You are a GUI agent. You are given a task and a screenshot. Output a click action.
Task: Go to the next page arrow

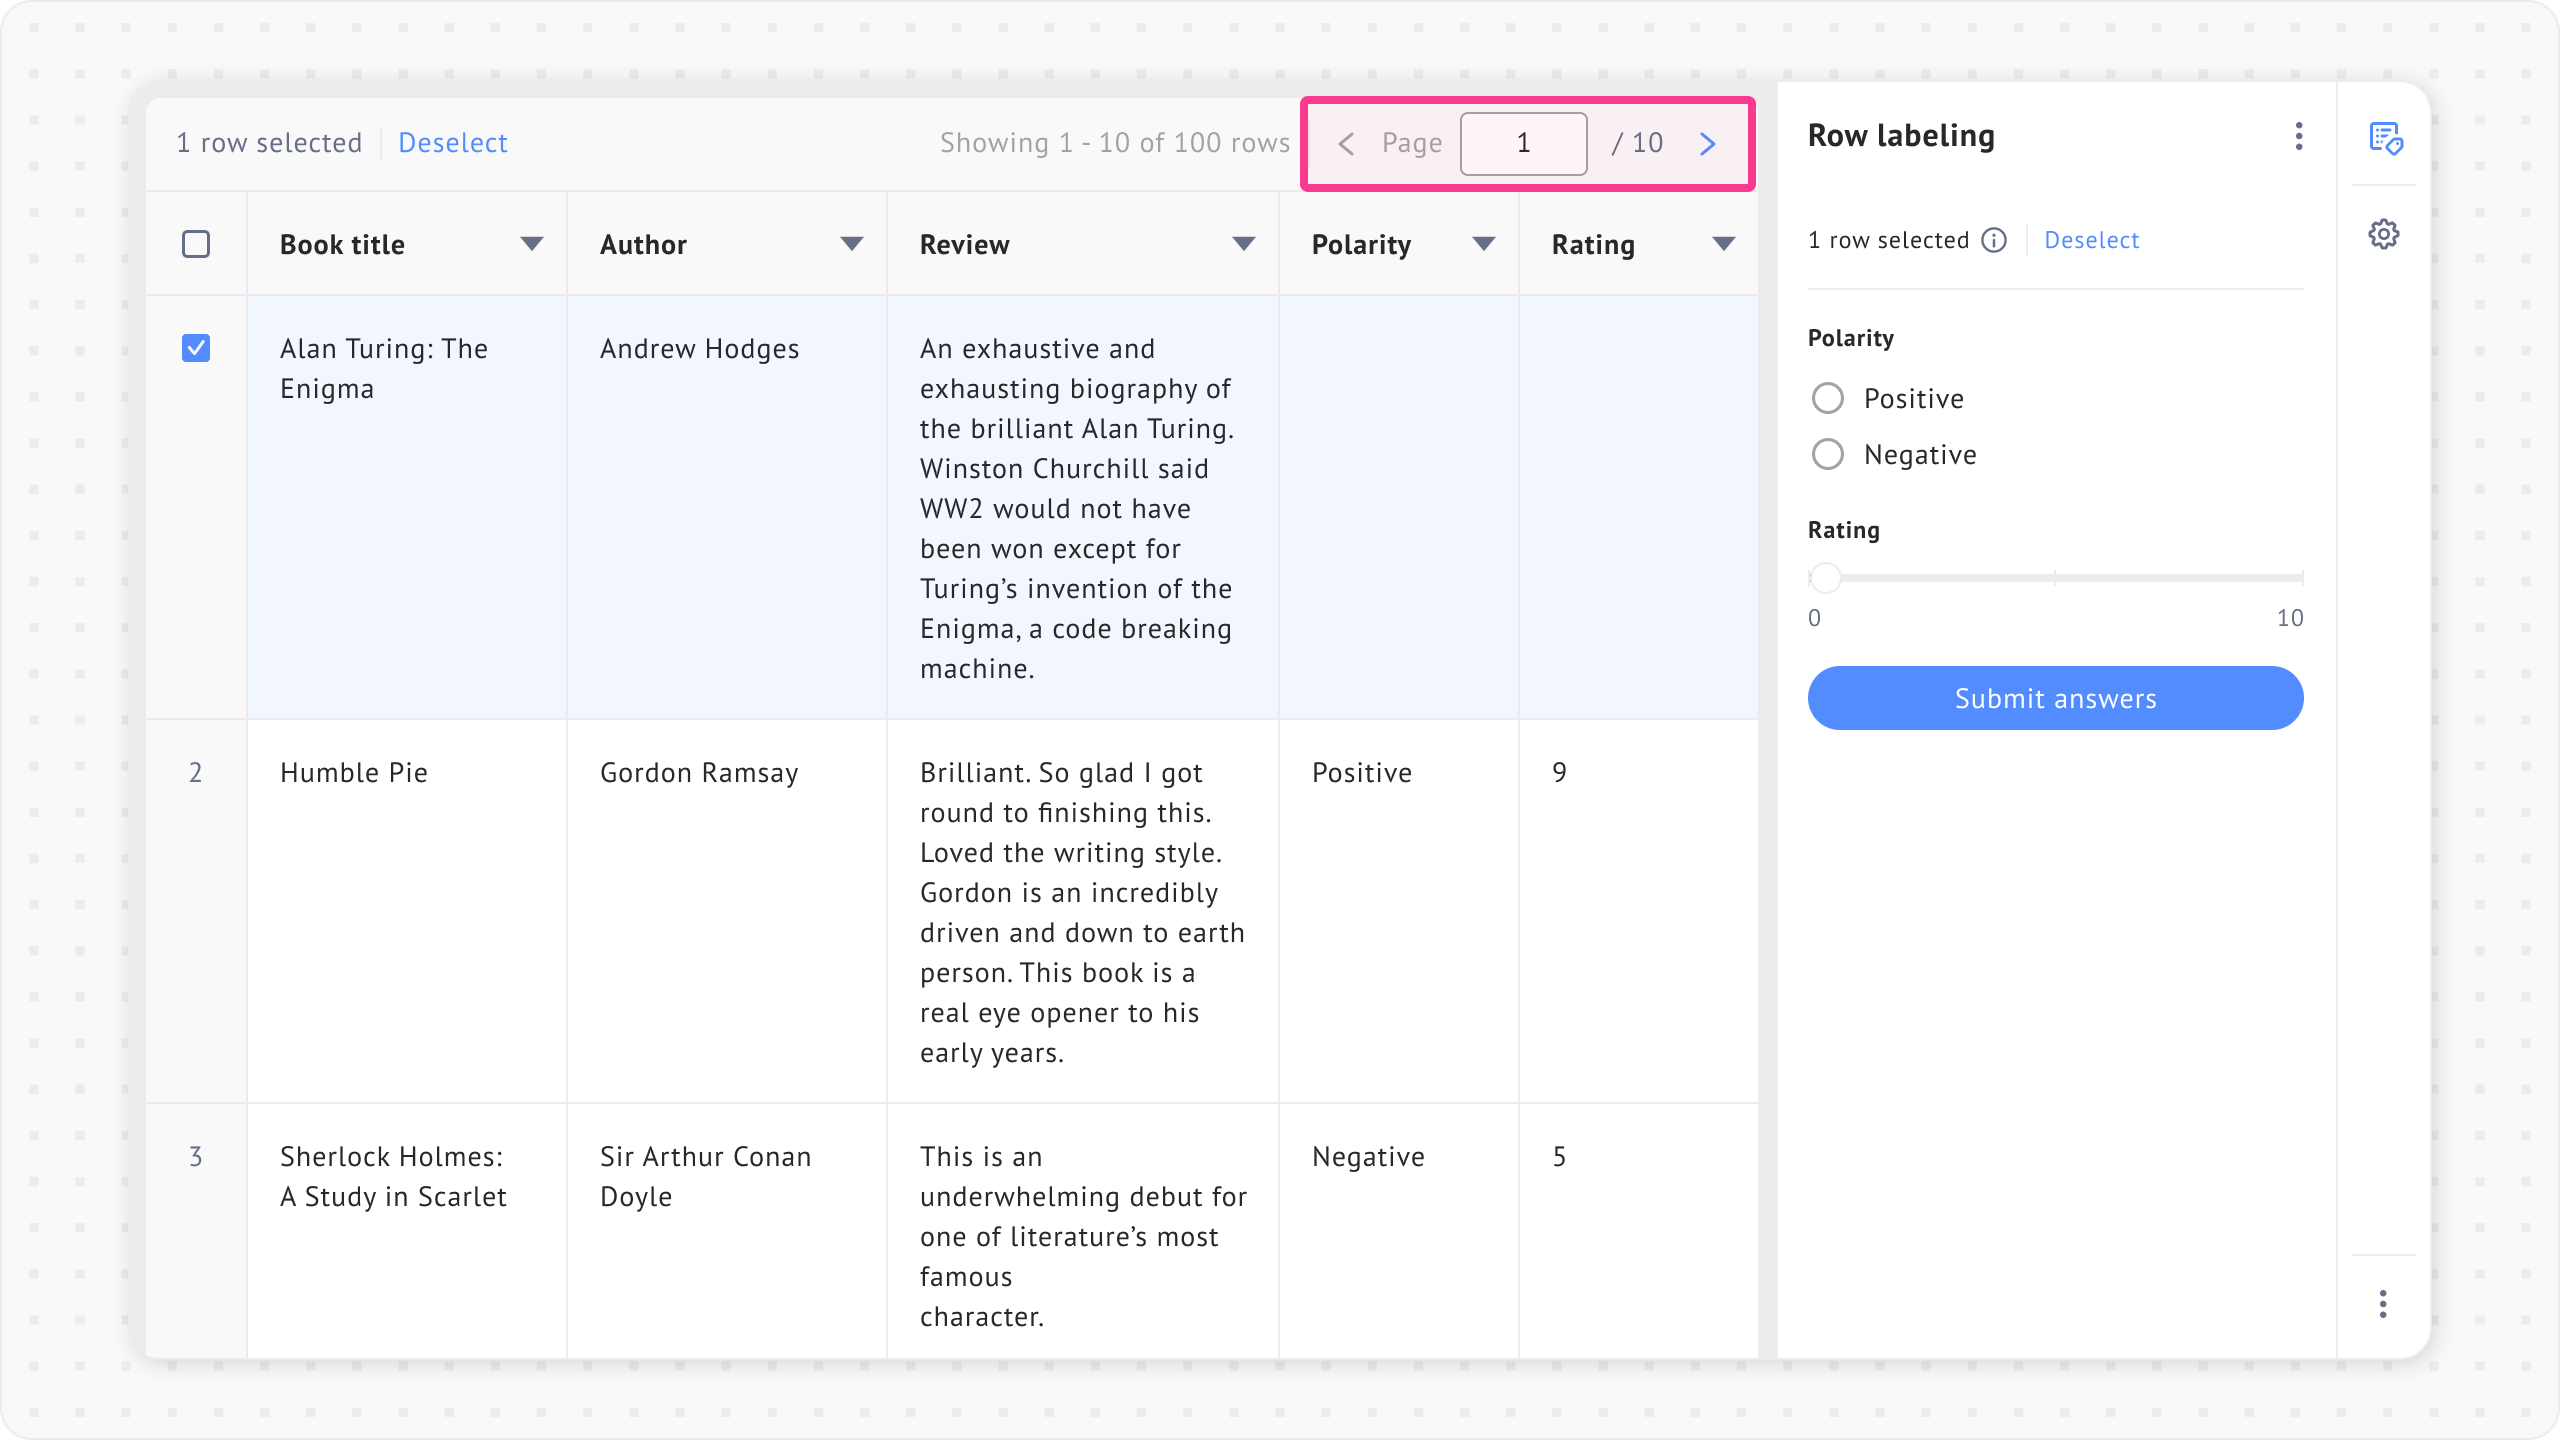[1708, 144]
